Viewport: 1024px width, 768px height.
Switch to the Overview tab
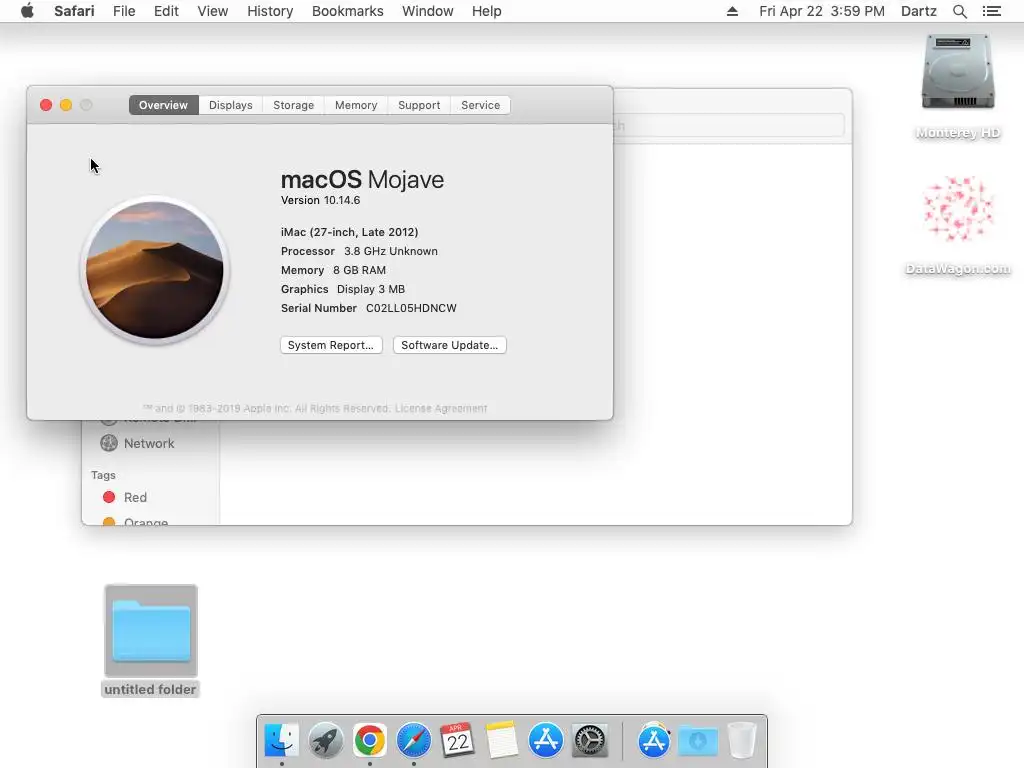[x=163, y=105]
